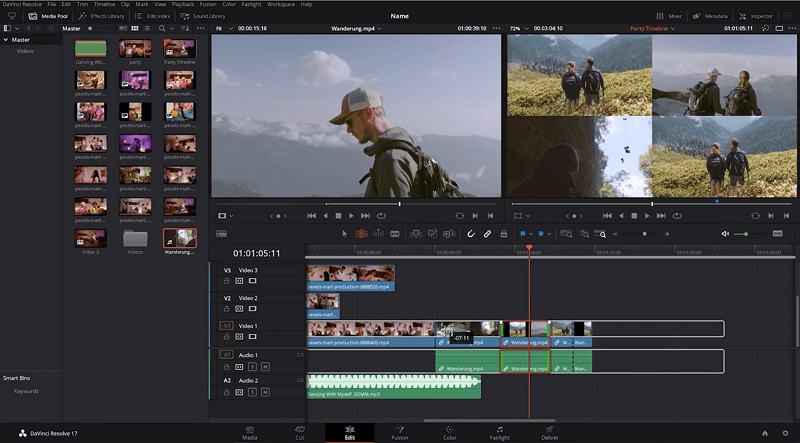Open the marker color dropdown arrow
Screen dimensions: 800x443
[549, 234]
